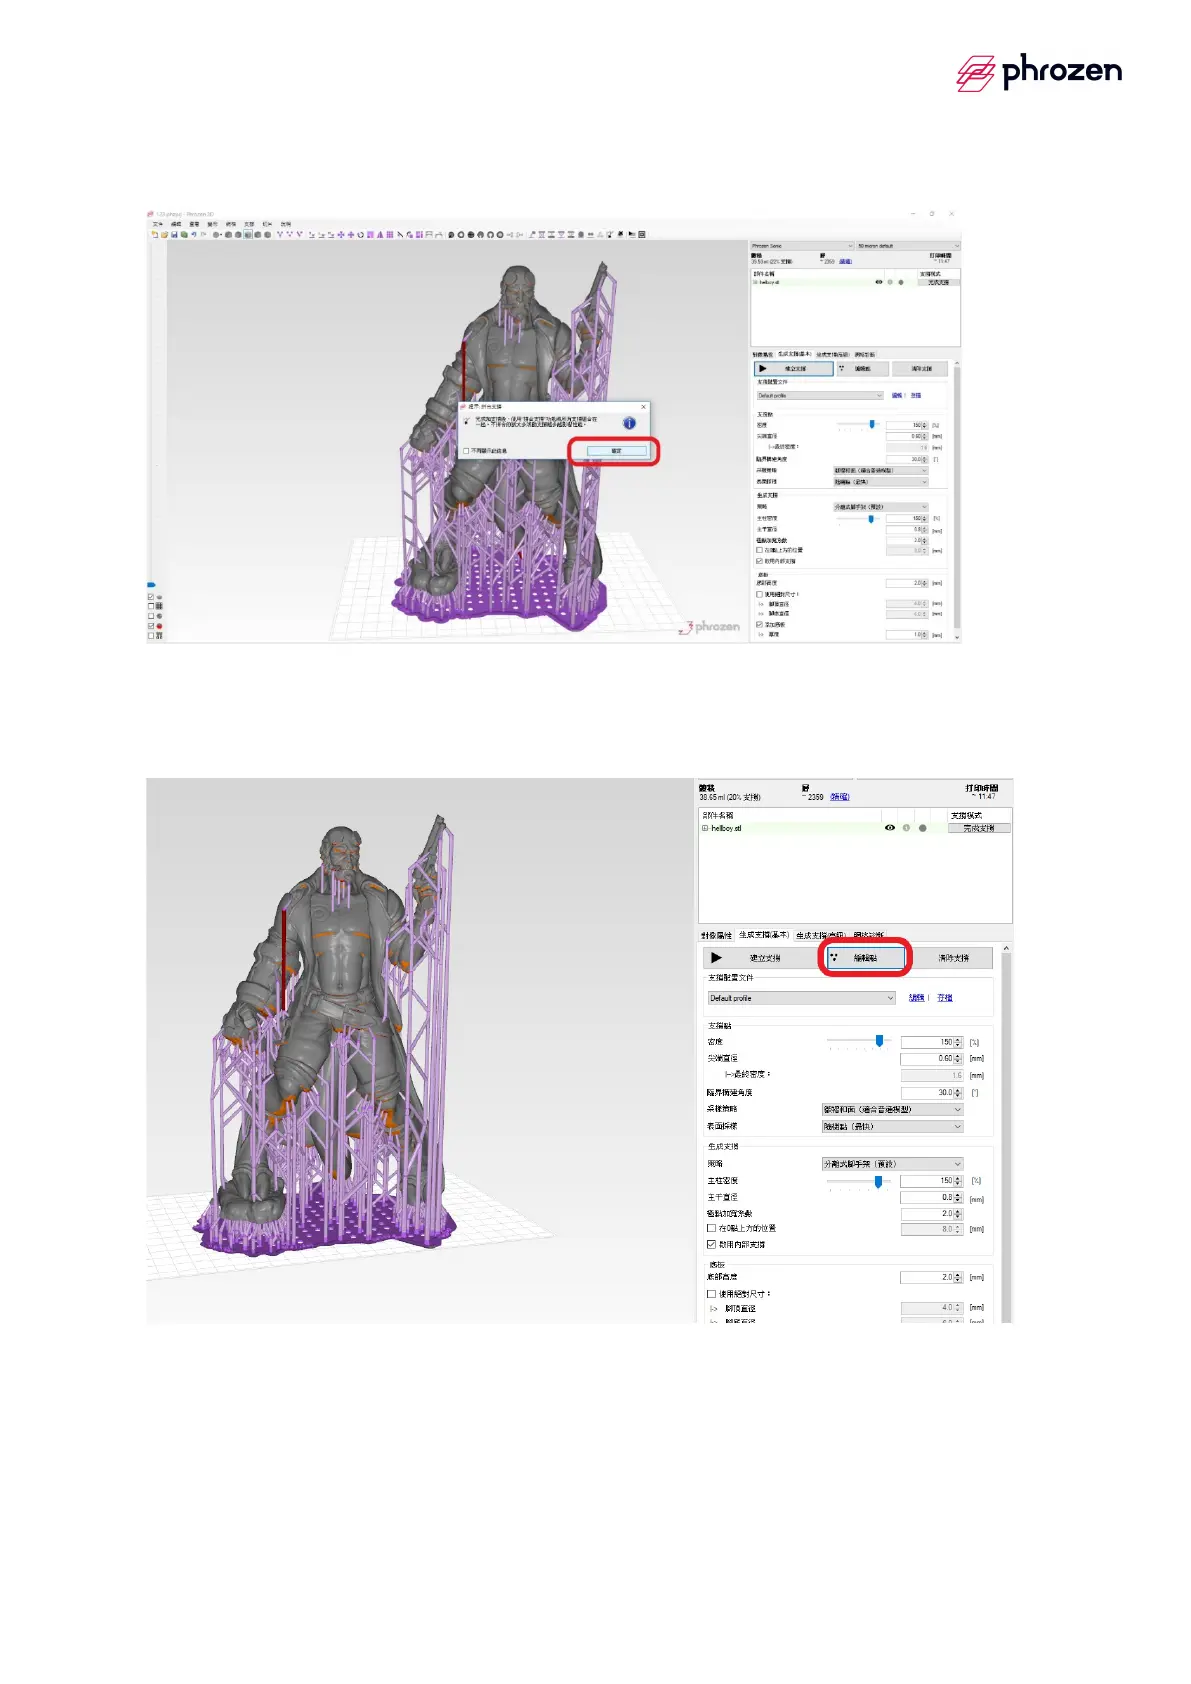This screenshot has width=1191, height=1684.
Task: Open the Default profile dropdown in full-window screenshot
Action: pos(820,396)
